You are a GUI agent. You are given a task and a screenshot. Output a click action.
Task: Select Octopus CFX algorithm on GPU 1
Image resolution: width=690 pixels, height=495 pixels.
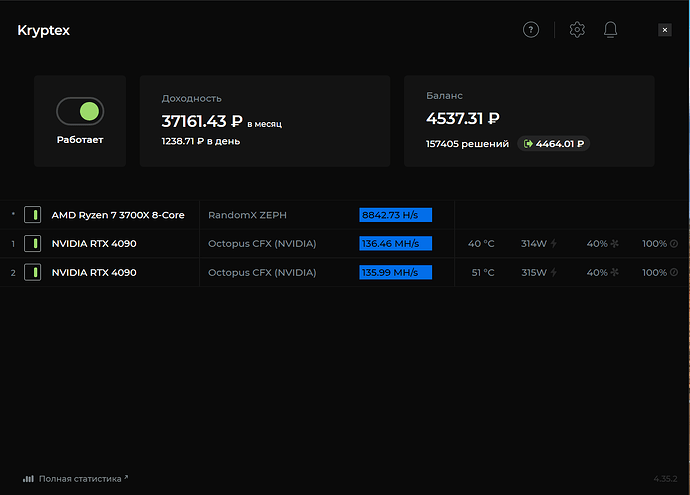pyautogui.click(x=262, y=244)
